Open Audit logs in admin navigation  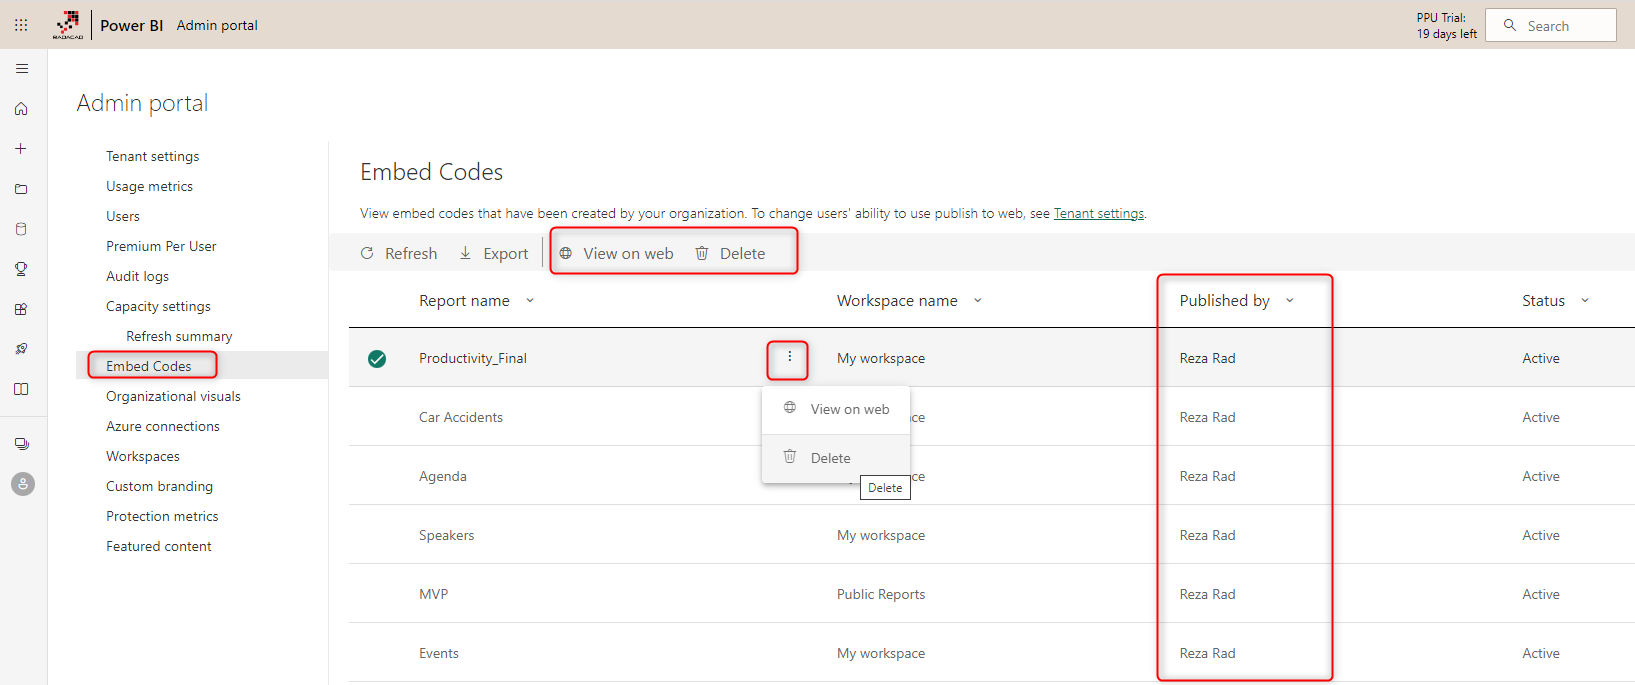click(x=137, y=276)
